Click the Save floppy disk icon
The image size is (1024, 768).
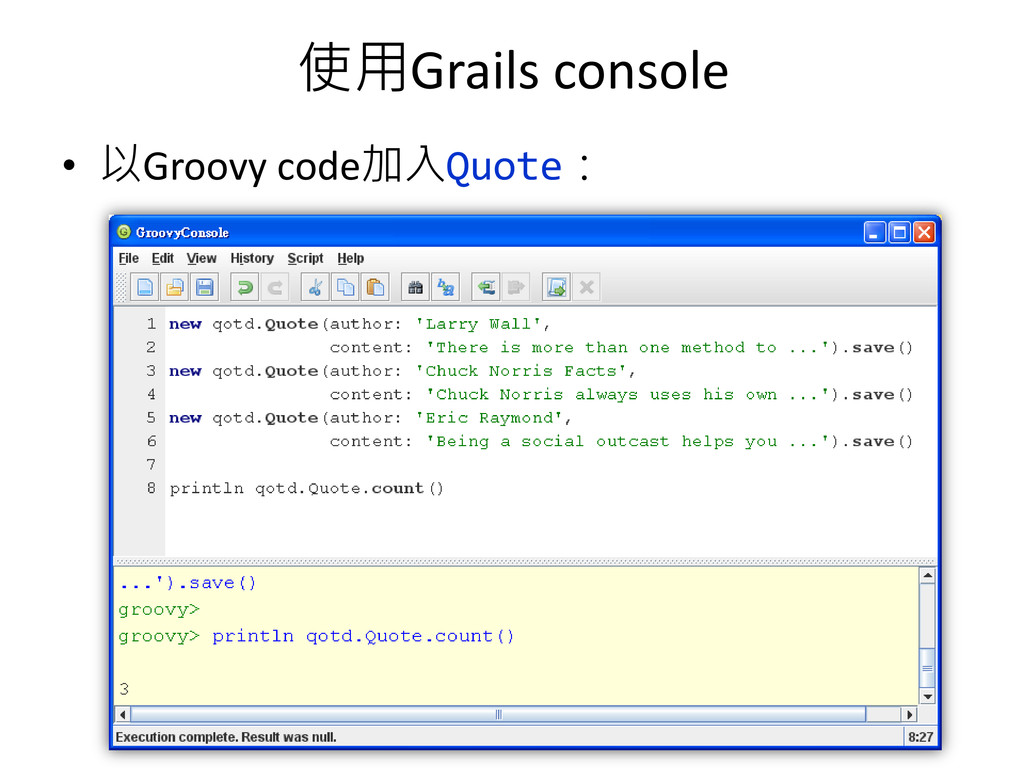pyautogui.click(x=205, y=287)
